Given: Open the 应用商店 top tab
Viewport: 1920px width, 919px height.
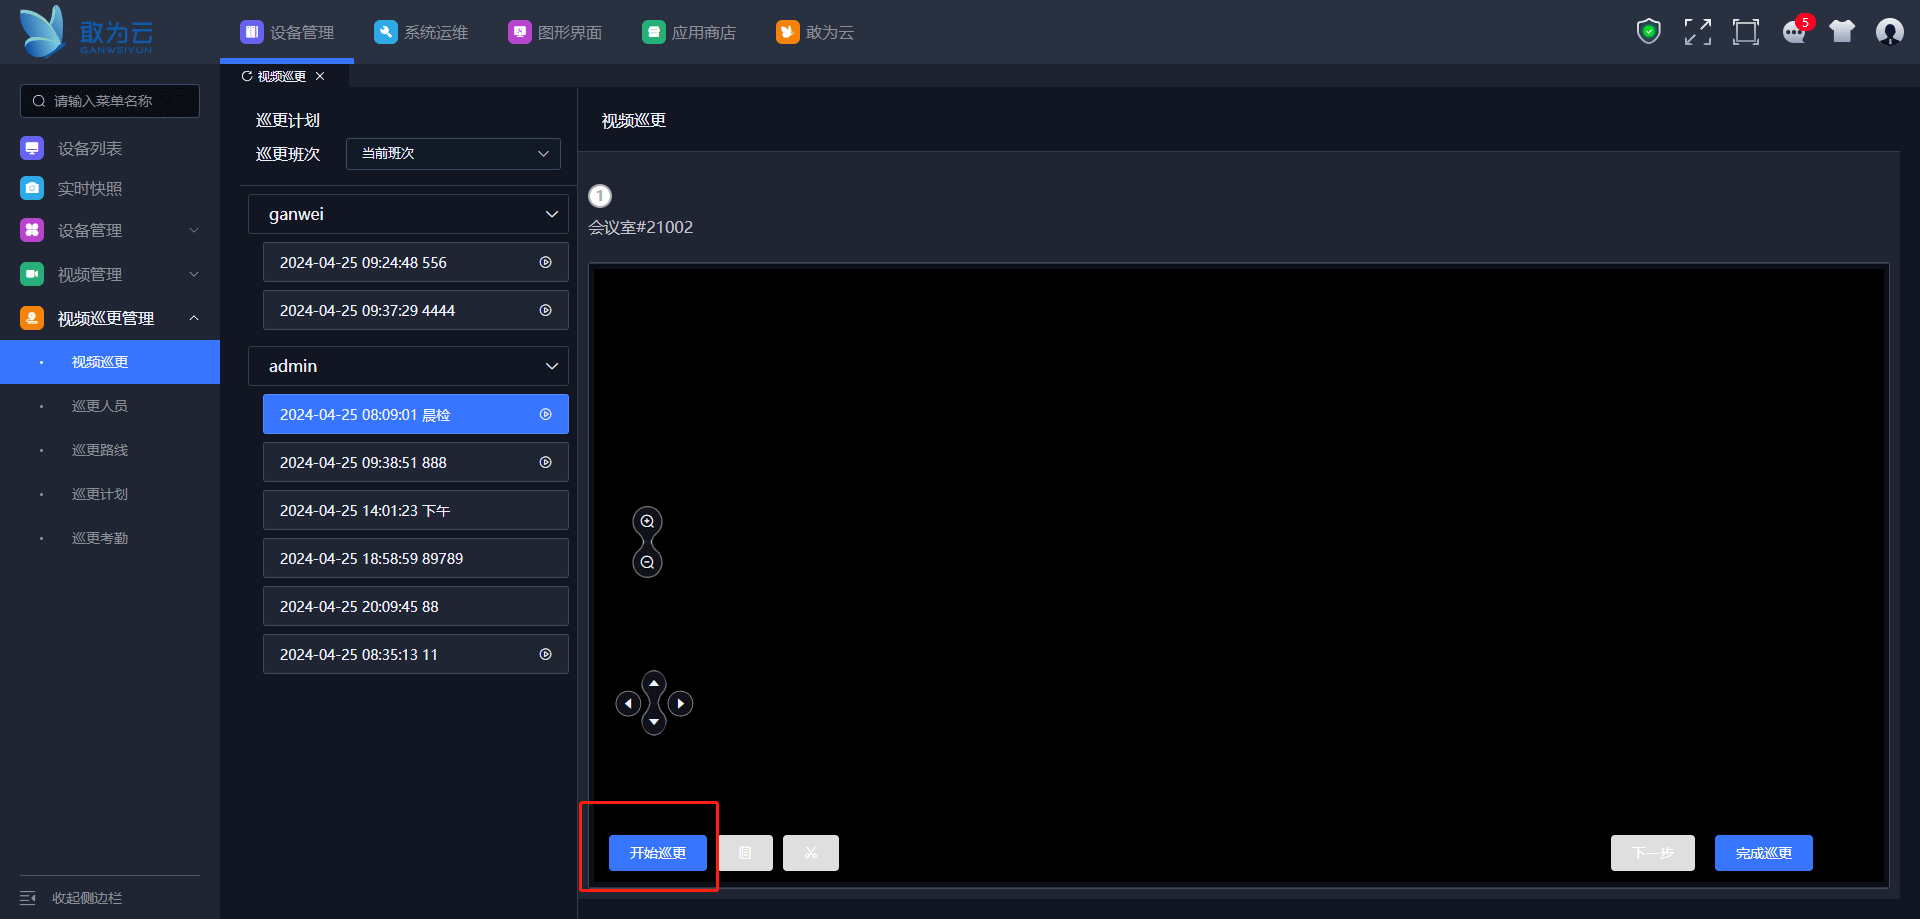Looking at the screenshot, I should click(689, 32).
